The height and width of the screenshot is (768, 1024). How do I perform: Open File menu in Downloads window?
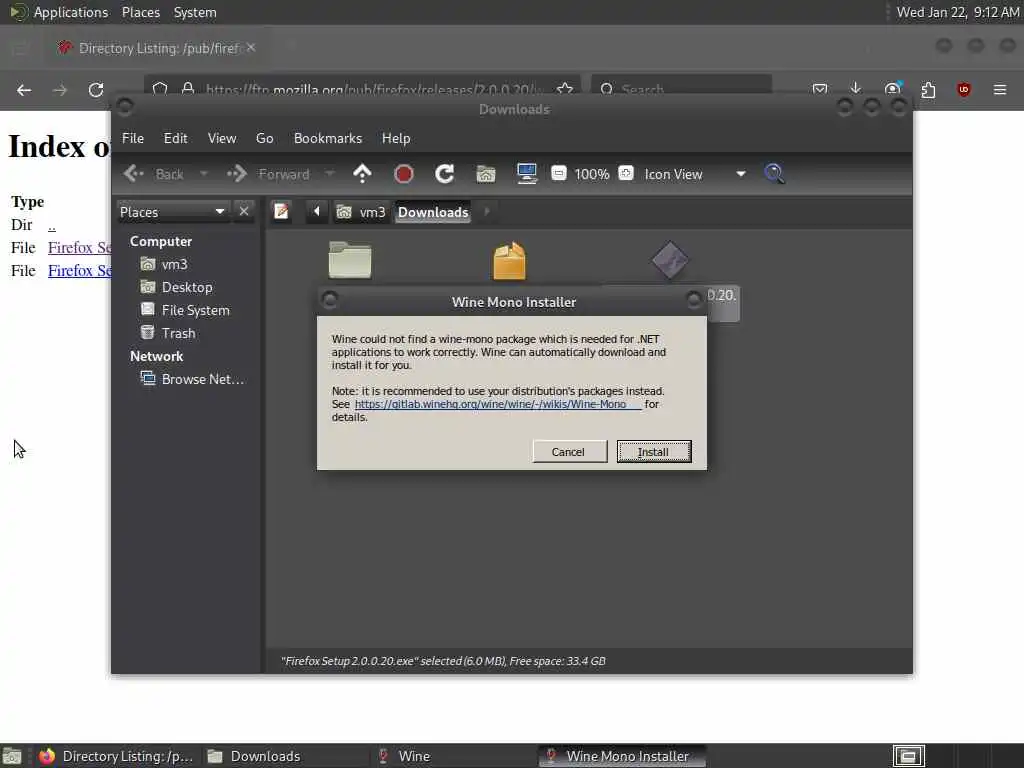click(133, 138)
